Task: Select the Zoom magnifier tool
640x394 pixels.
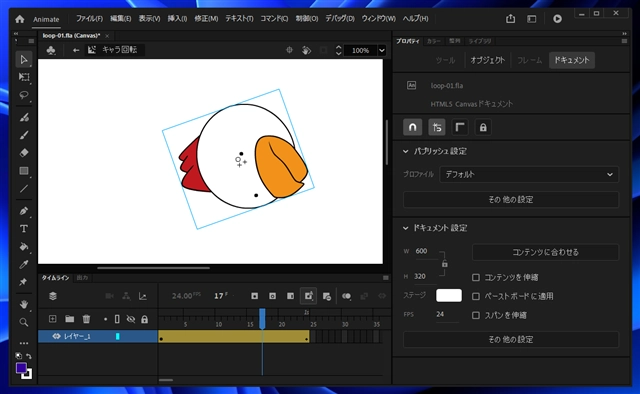Action: point(24,323)
